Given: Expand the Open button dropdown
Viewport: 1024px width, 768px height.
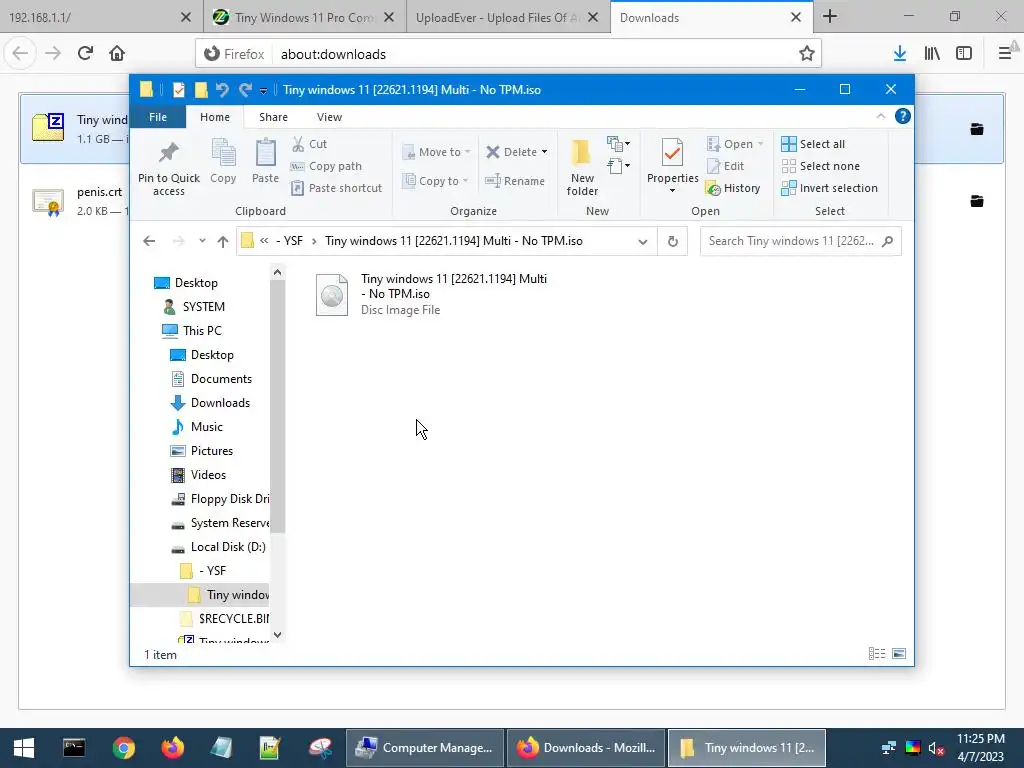Looking at the screenshot, I should pyautogui.click(x=761, y=144).
